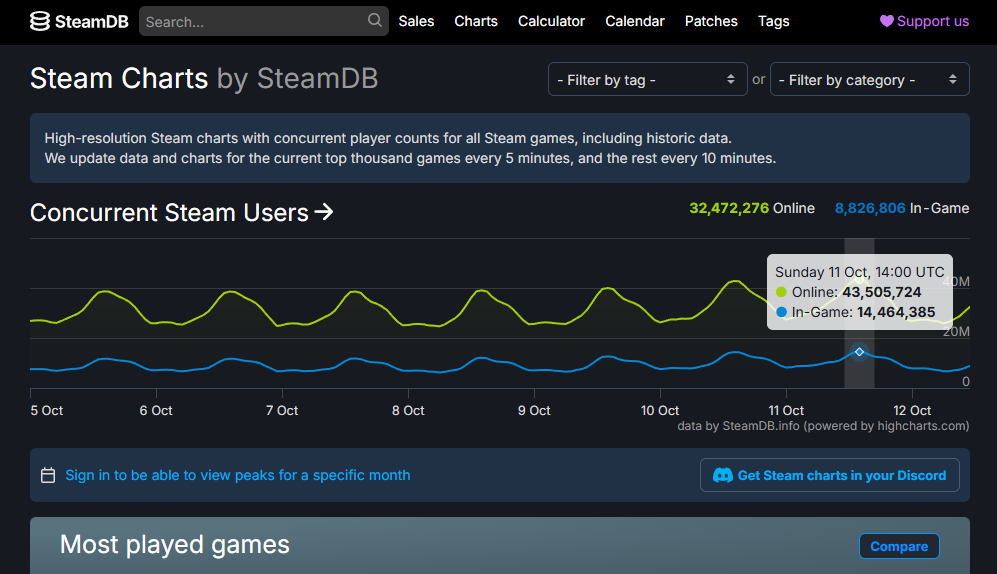Click the arrow next to Concurrent Steam Users

[324, 212]
